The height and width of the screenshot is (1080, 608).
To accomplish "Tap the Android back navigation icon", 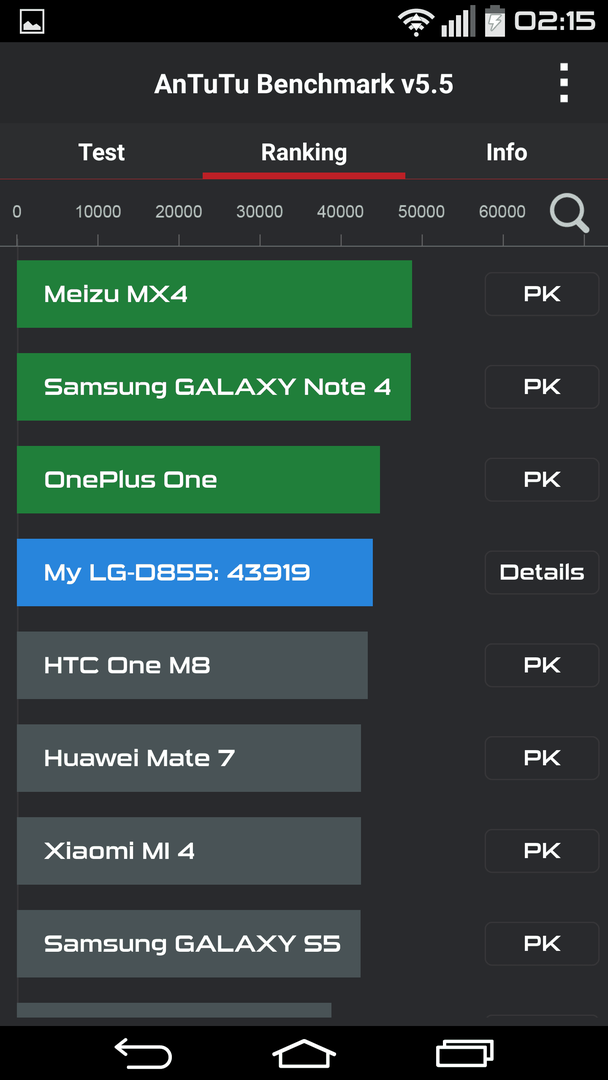I will point(143,1053).
